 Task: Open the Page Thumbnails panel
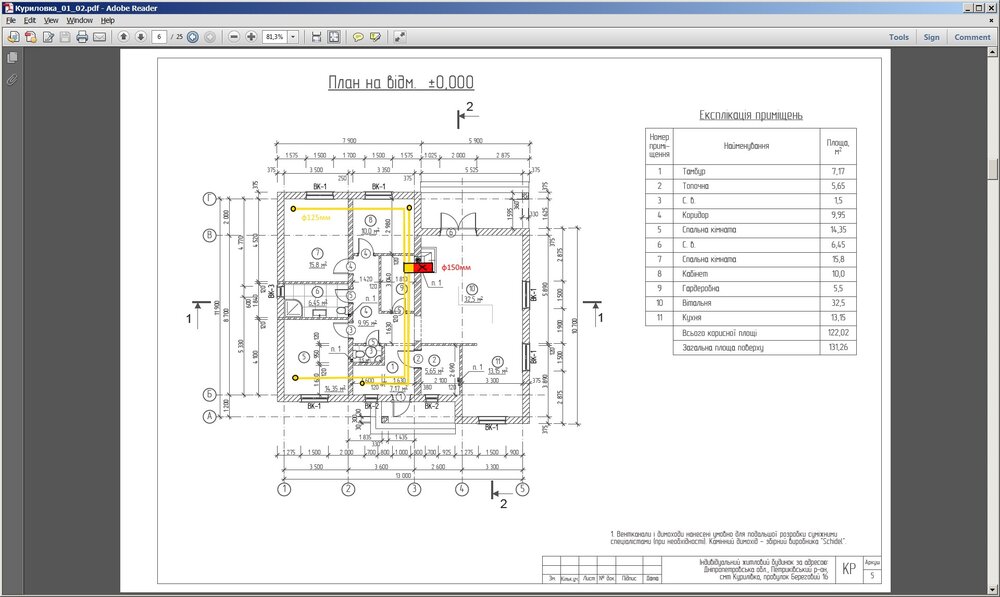(12, 58)
